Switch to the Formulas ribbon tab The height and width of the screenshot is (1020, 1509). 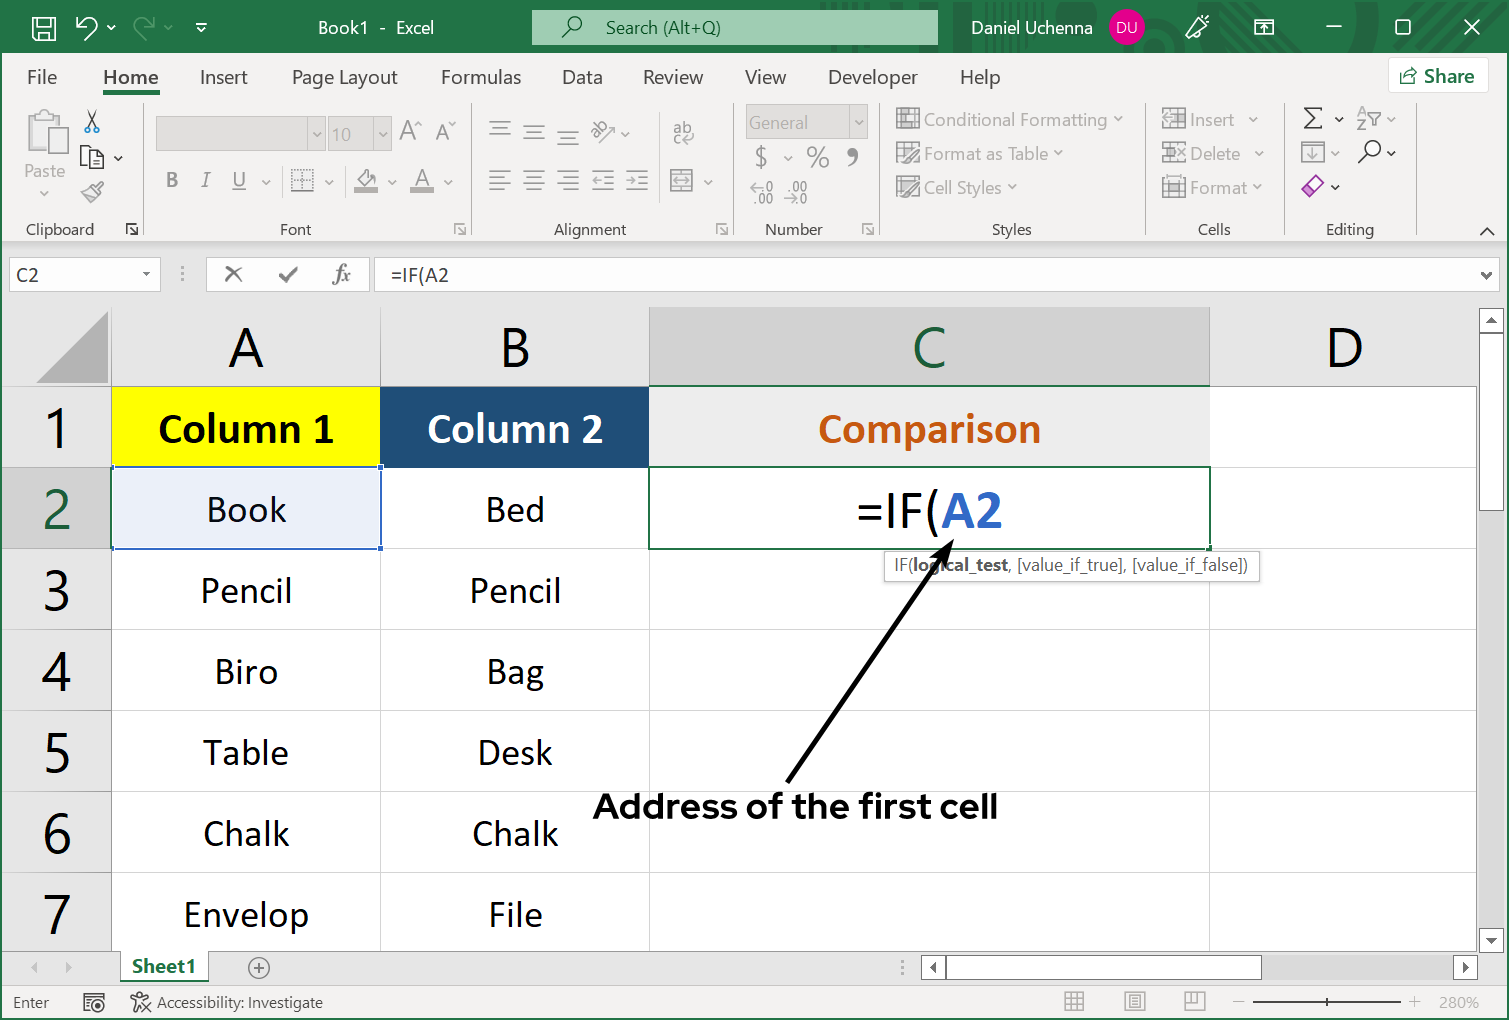click(481, 77)
